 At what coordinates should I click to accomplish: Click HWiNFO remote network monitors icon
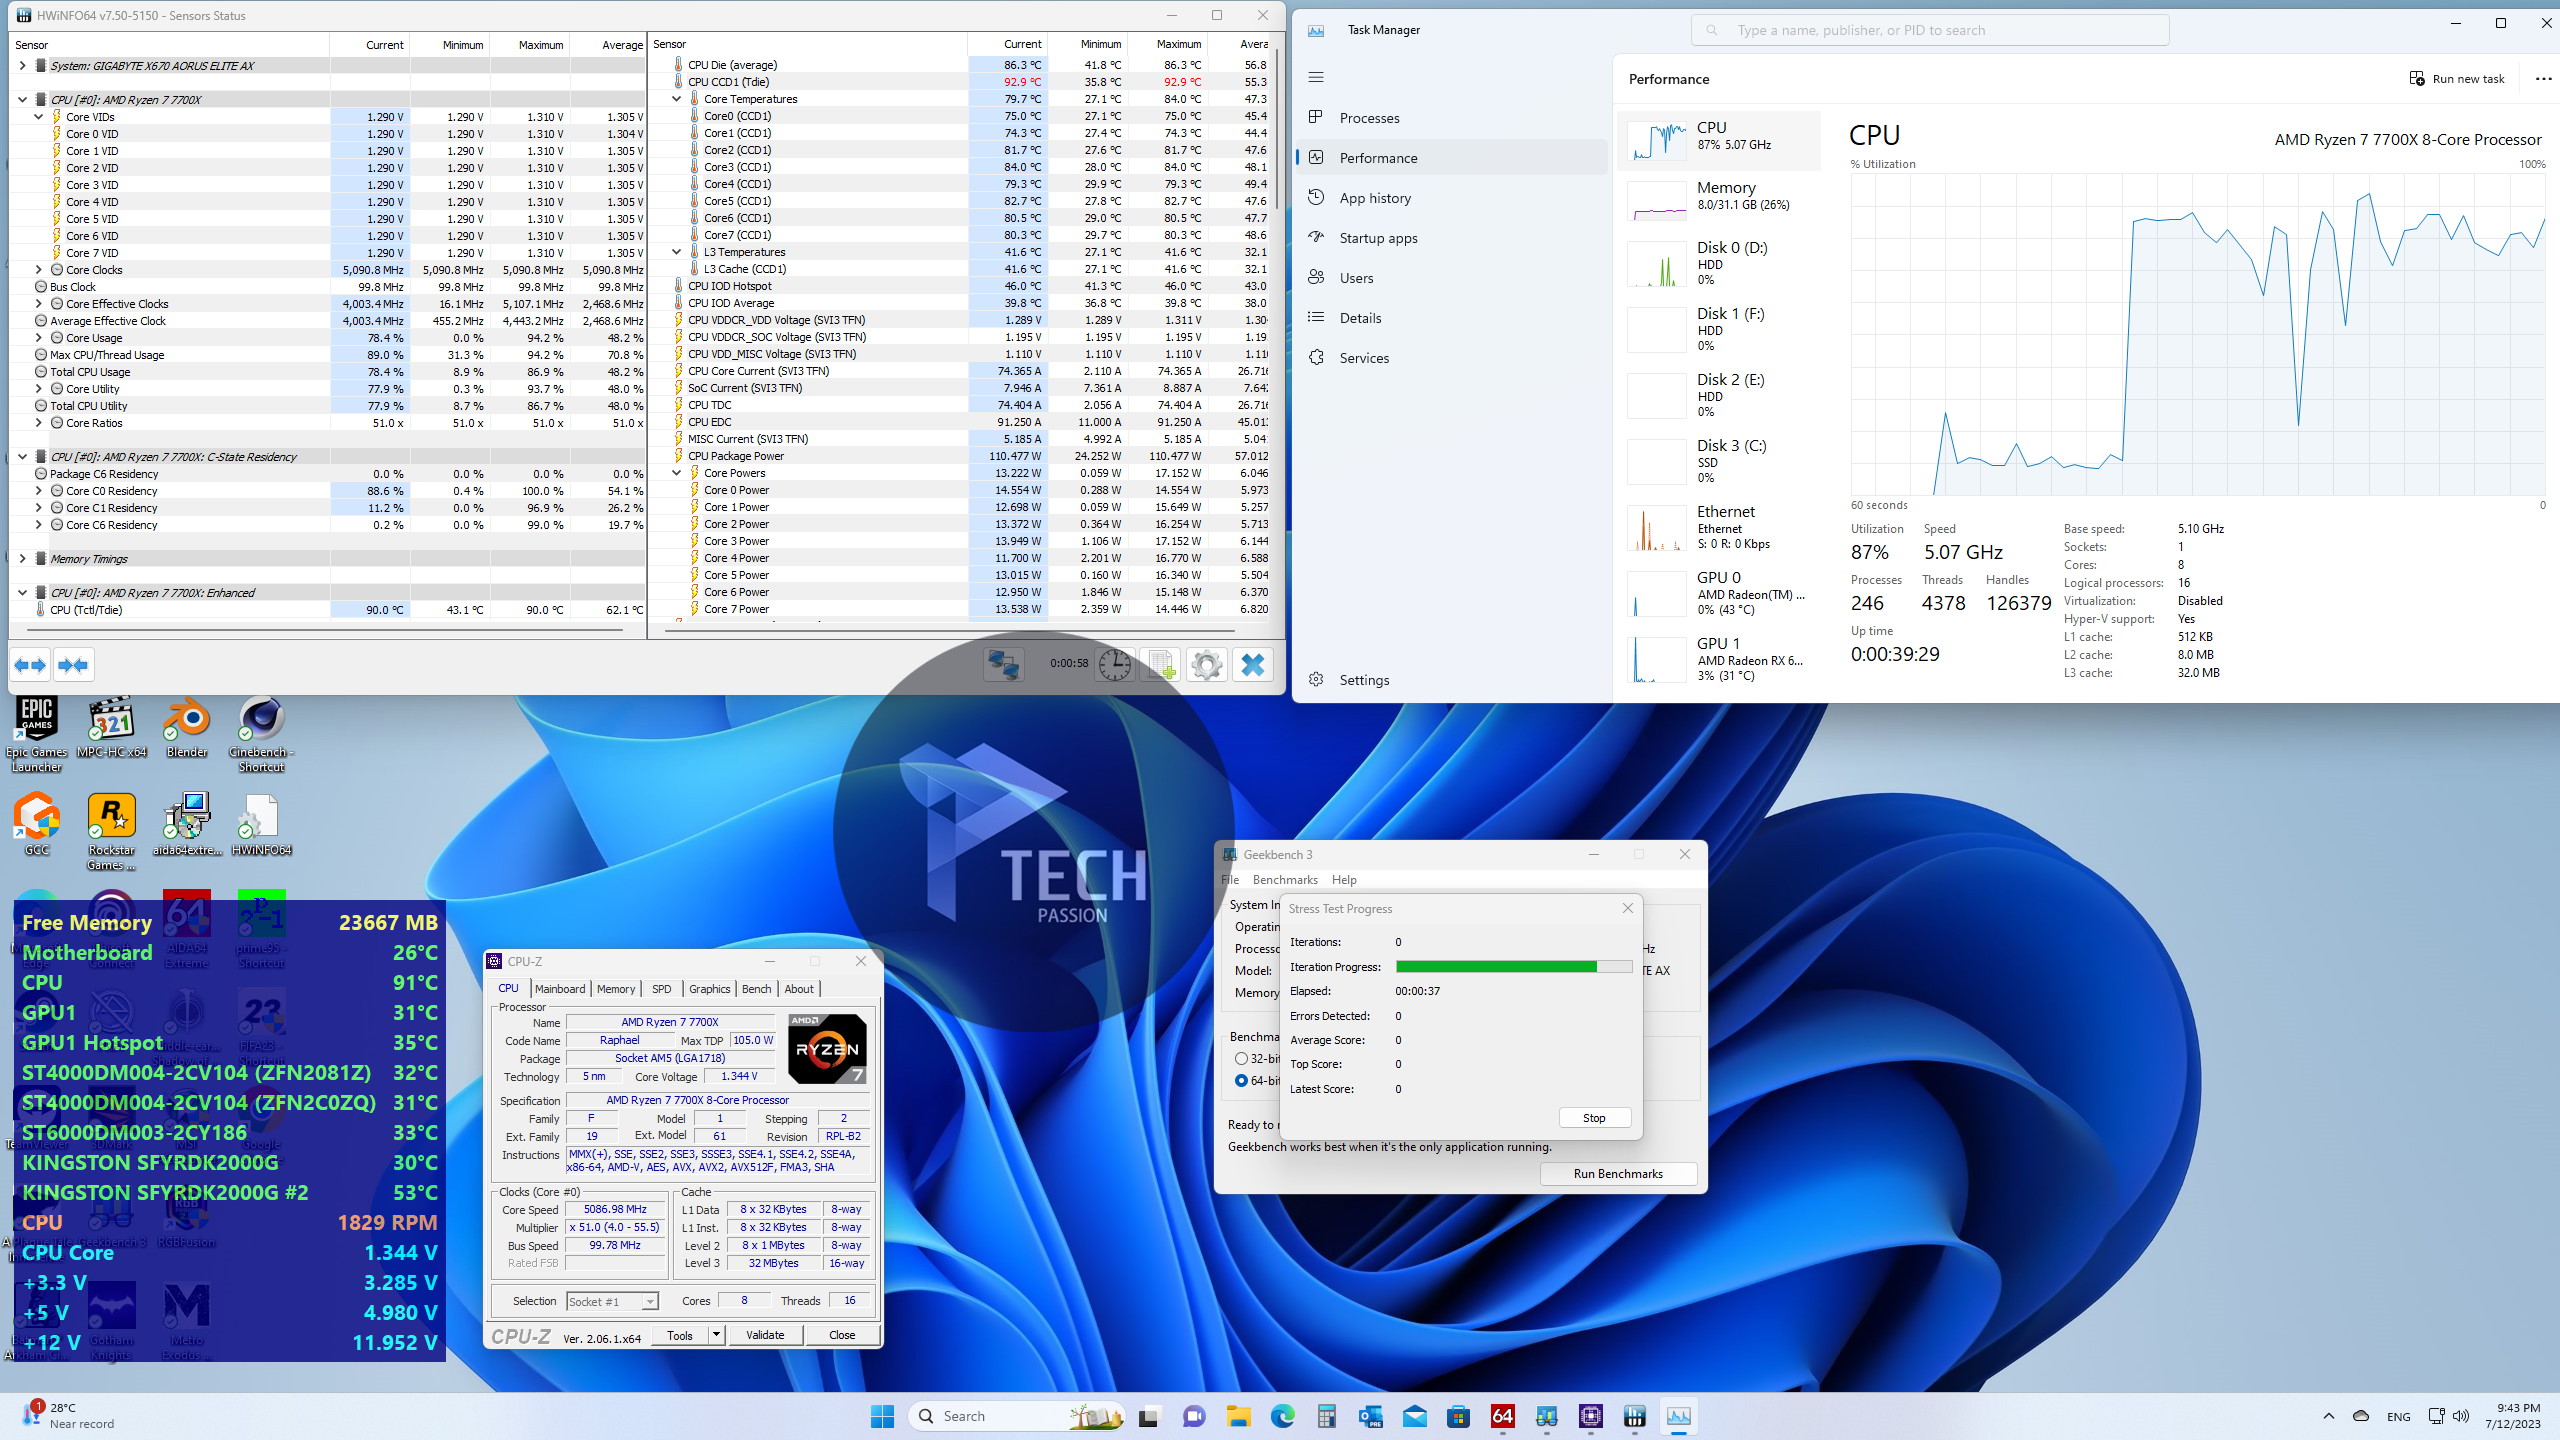tap(1003, 665)
